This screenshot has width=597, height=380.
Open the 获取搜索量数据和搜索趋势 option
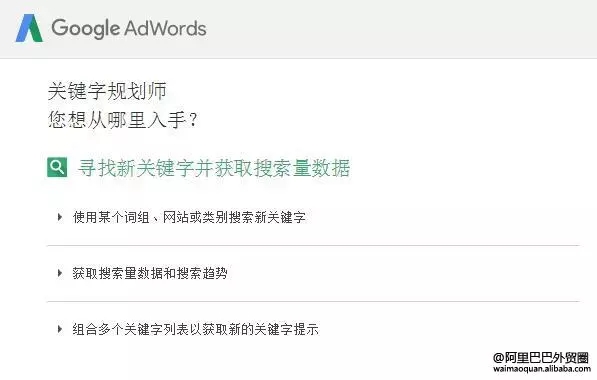coord(150,273)
